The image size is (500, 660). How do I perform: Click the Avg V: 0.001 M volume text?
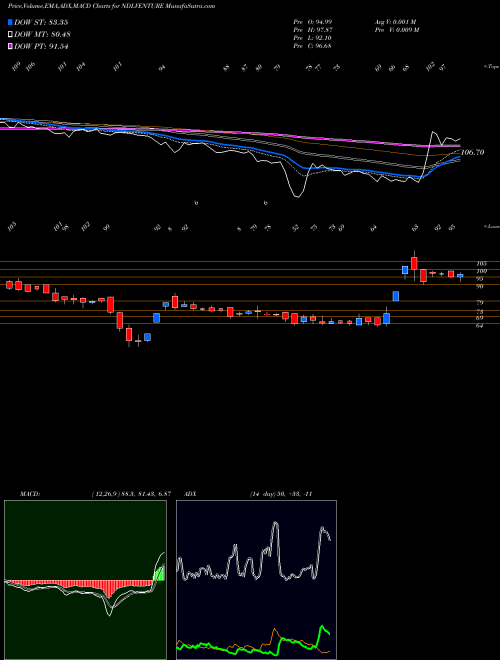(395, 22)
